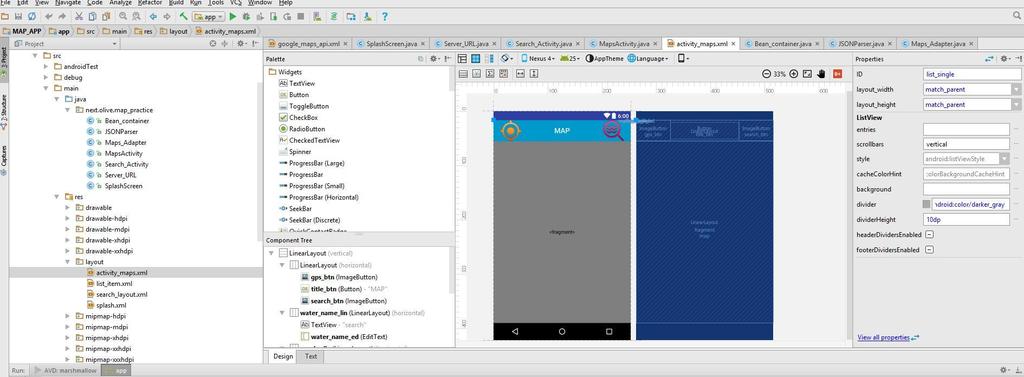Collapse water_name_lin in Component Tree

tap(283, 313)
